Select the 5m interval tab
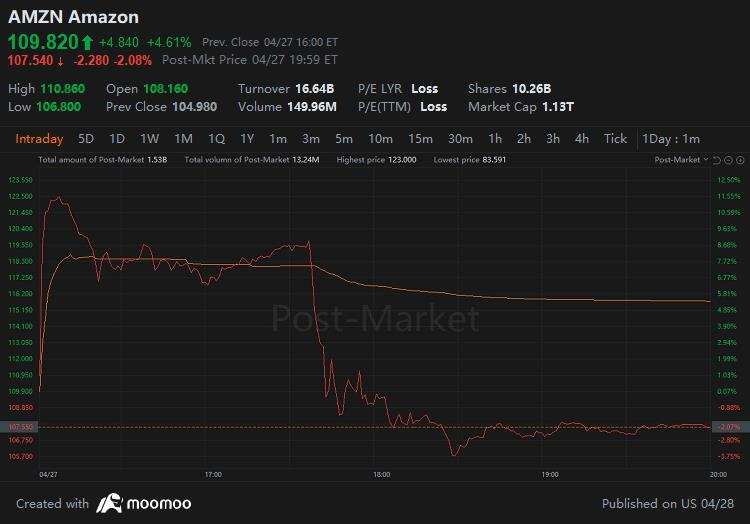This screenshot has width=750, height=524. [344, 139]
